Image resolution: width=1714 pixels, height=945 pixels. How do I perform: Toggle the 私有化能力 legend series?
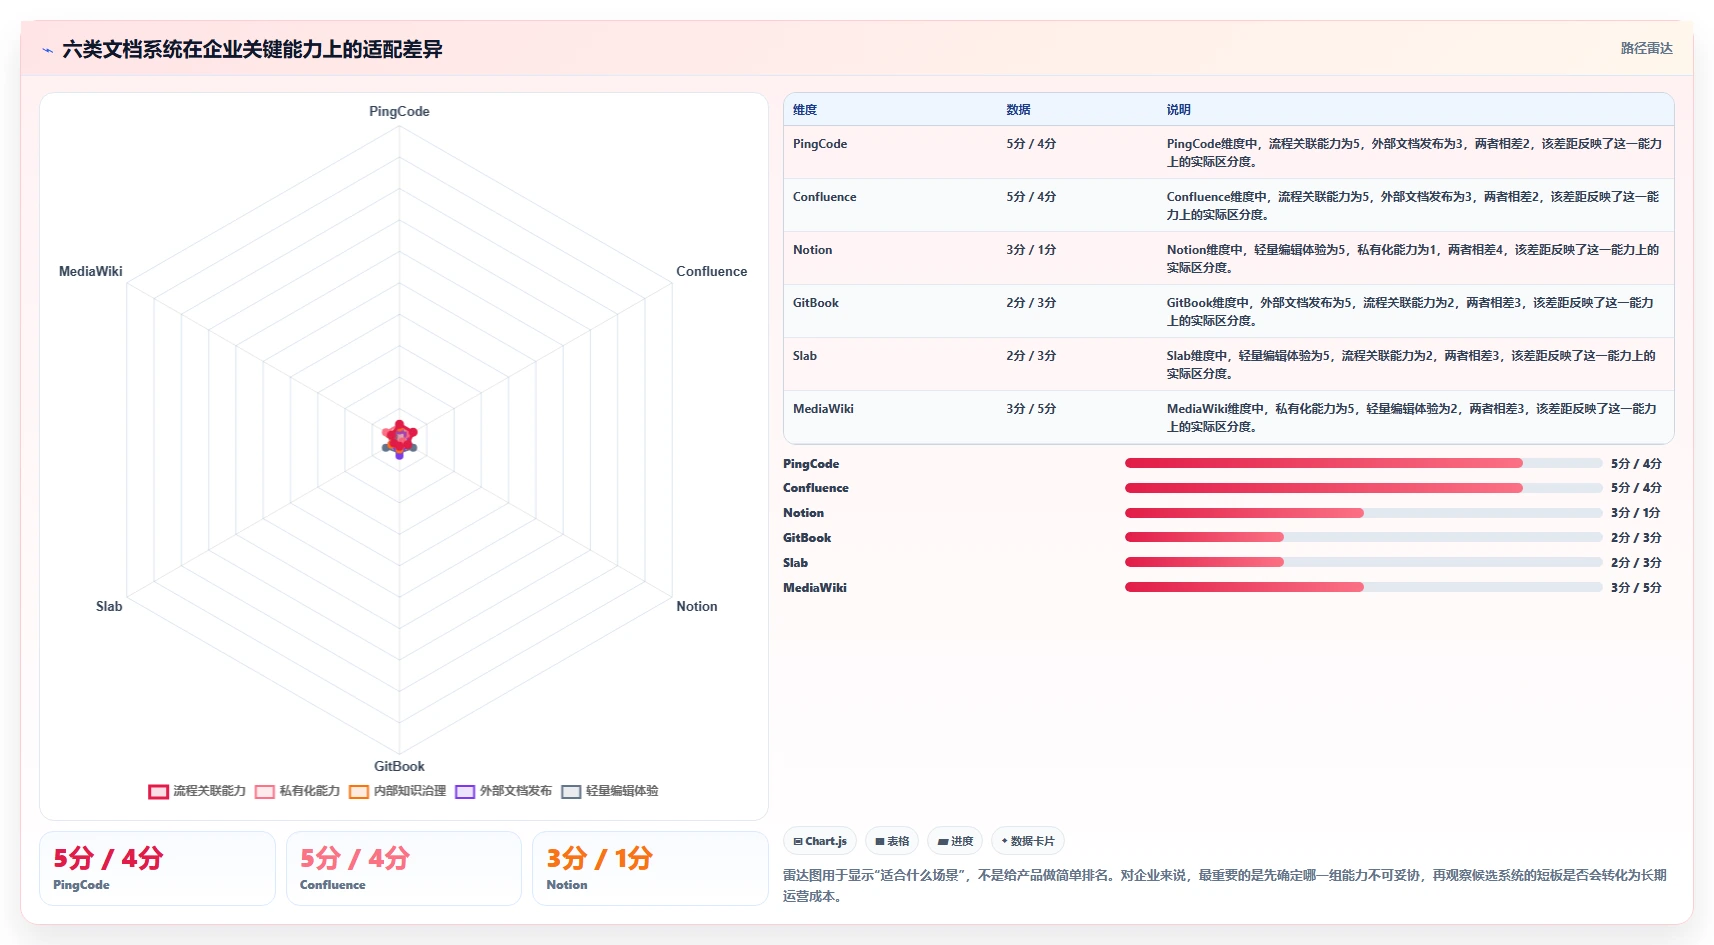[297, 791]
